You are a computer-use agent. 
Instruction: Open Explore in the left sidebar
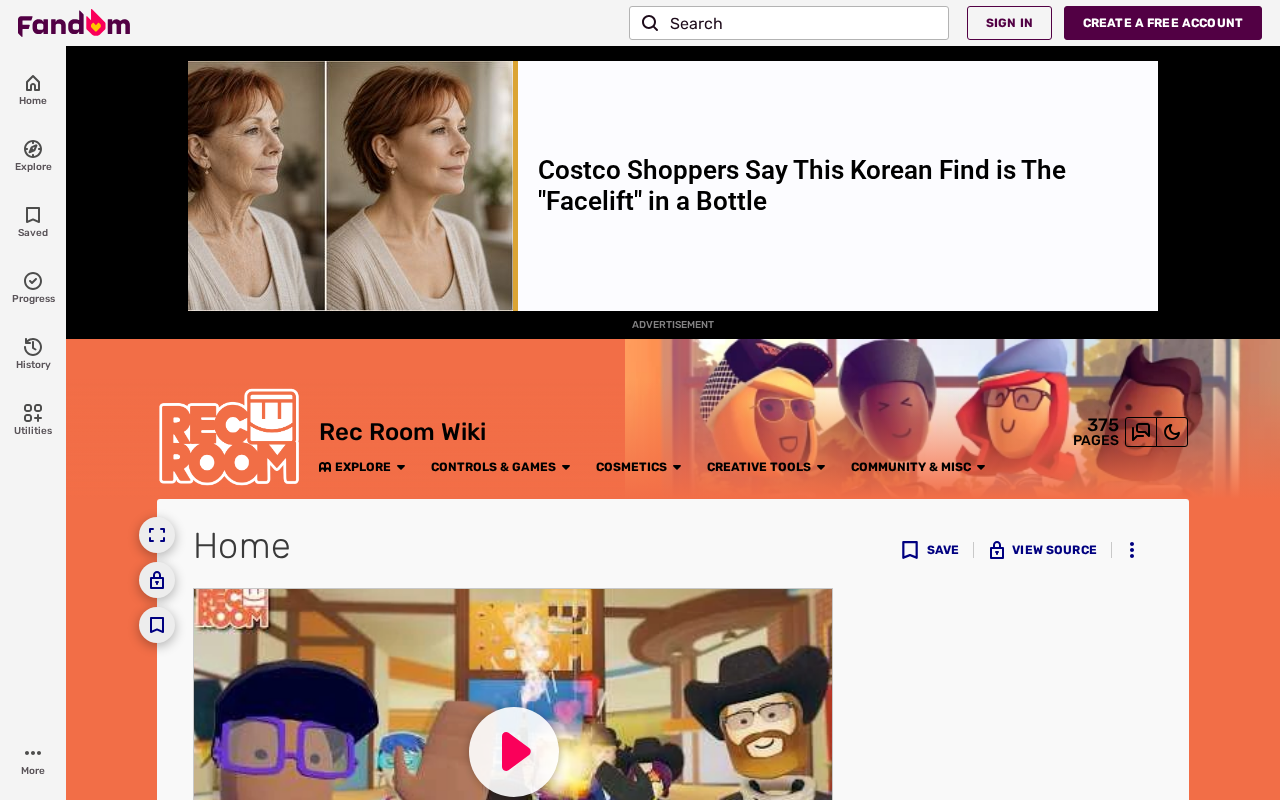click(33, 156)
